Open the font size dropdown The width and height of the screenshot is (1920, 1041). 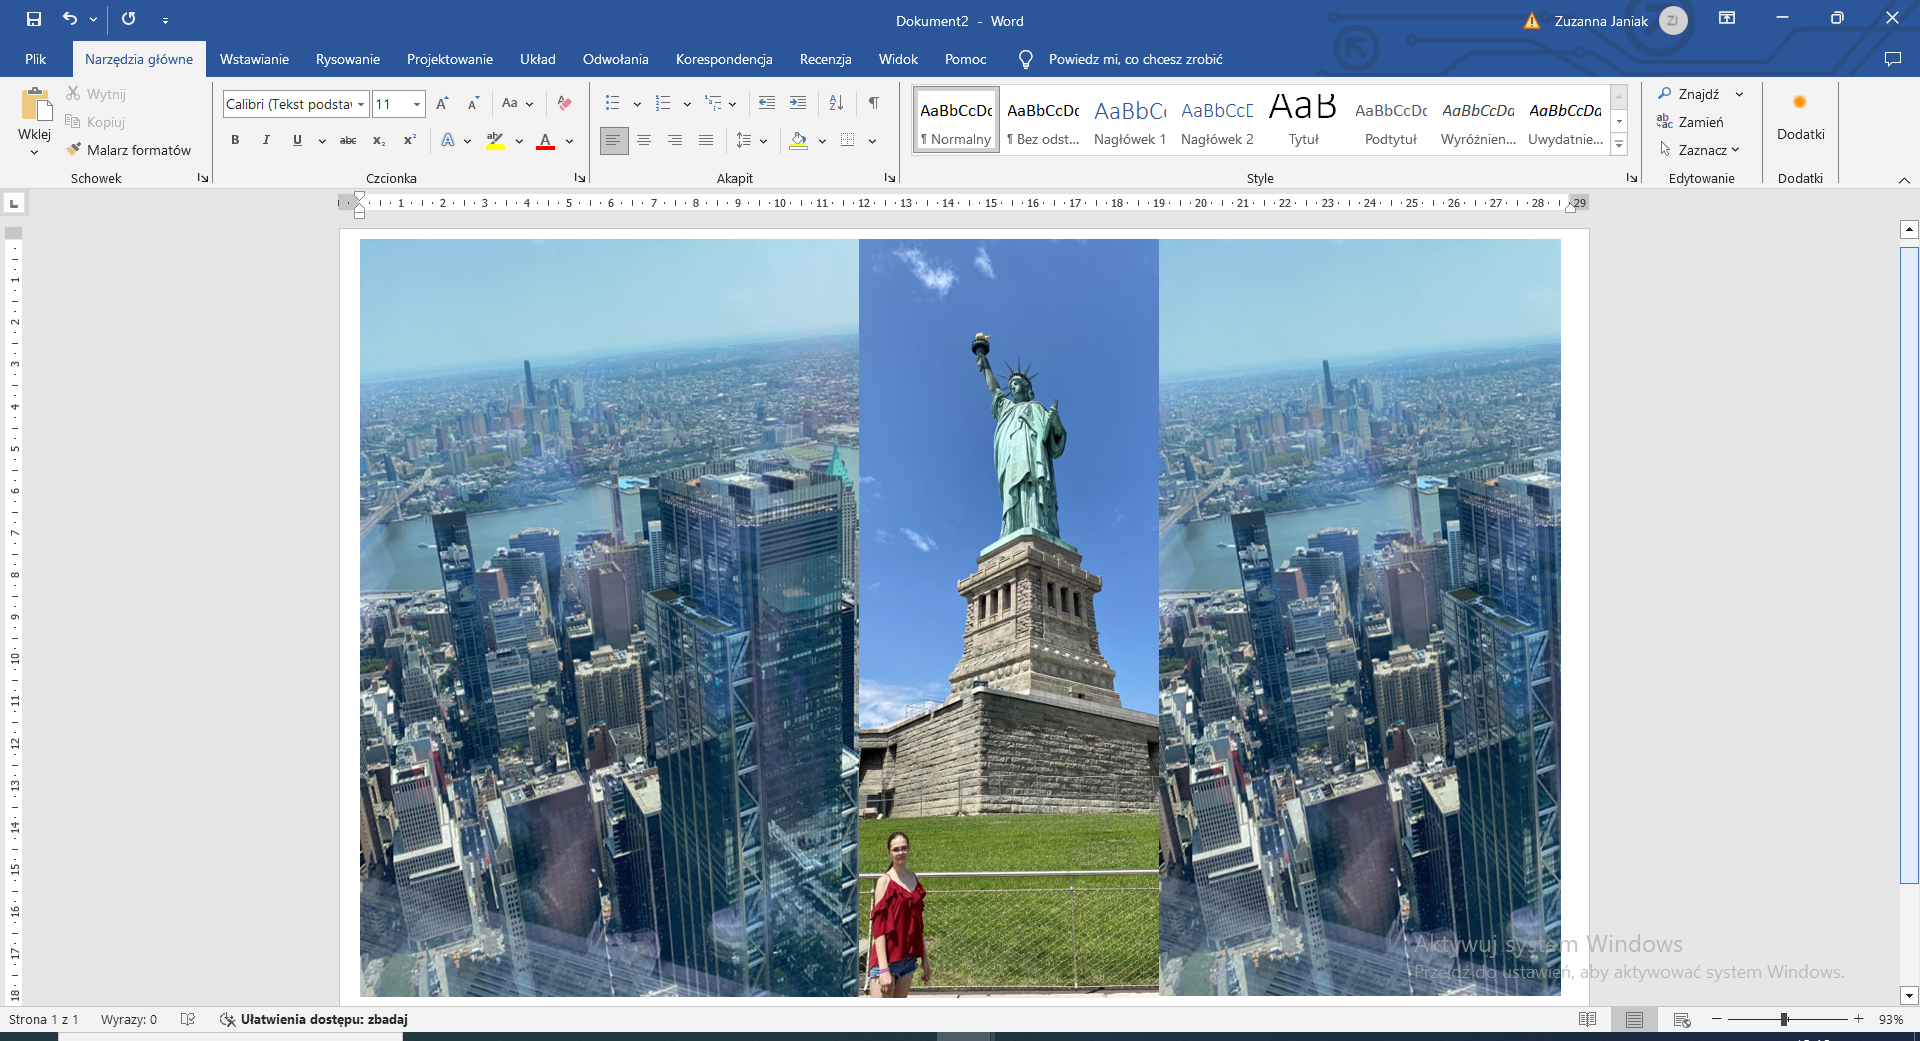pyautogui.click(x=417, y=104)
